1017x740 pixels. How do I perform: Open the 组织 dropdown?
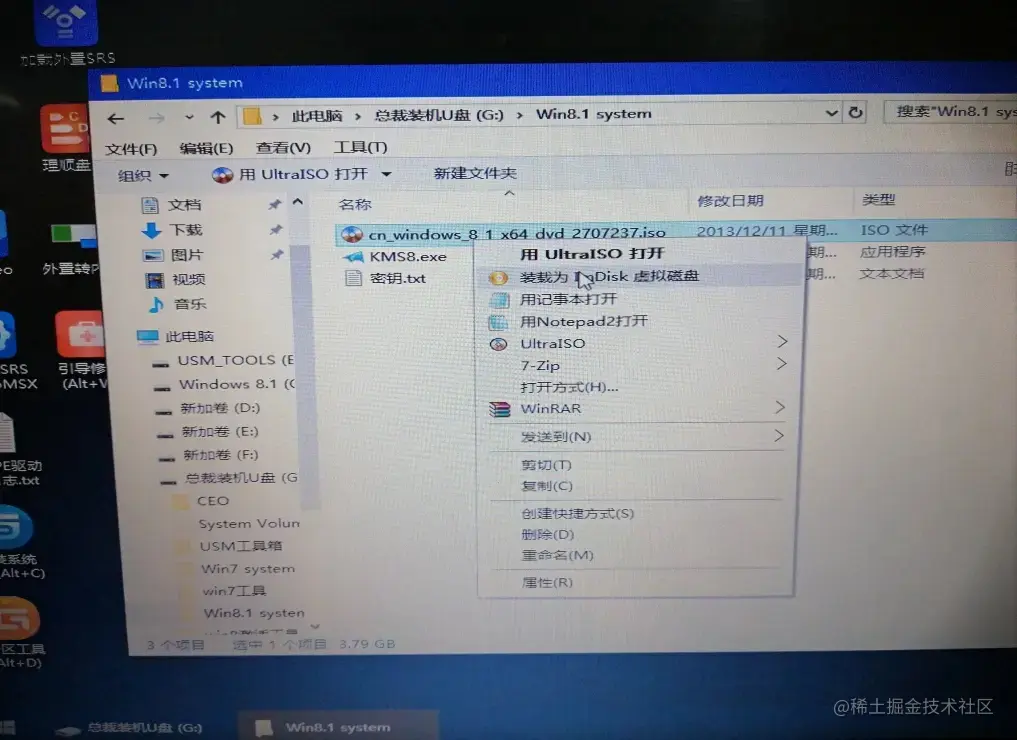pyautogui.click(x=143, y=176)
